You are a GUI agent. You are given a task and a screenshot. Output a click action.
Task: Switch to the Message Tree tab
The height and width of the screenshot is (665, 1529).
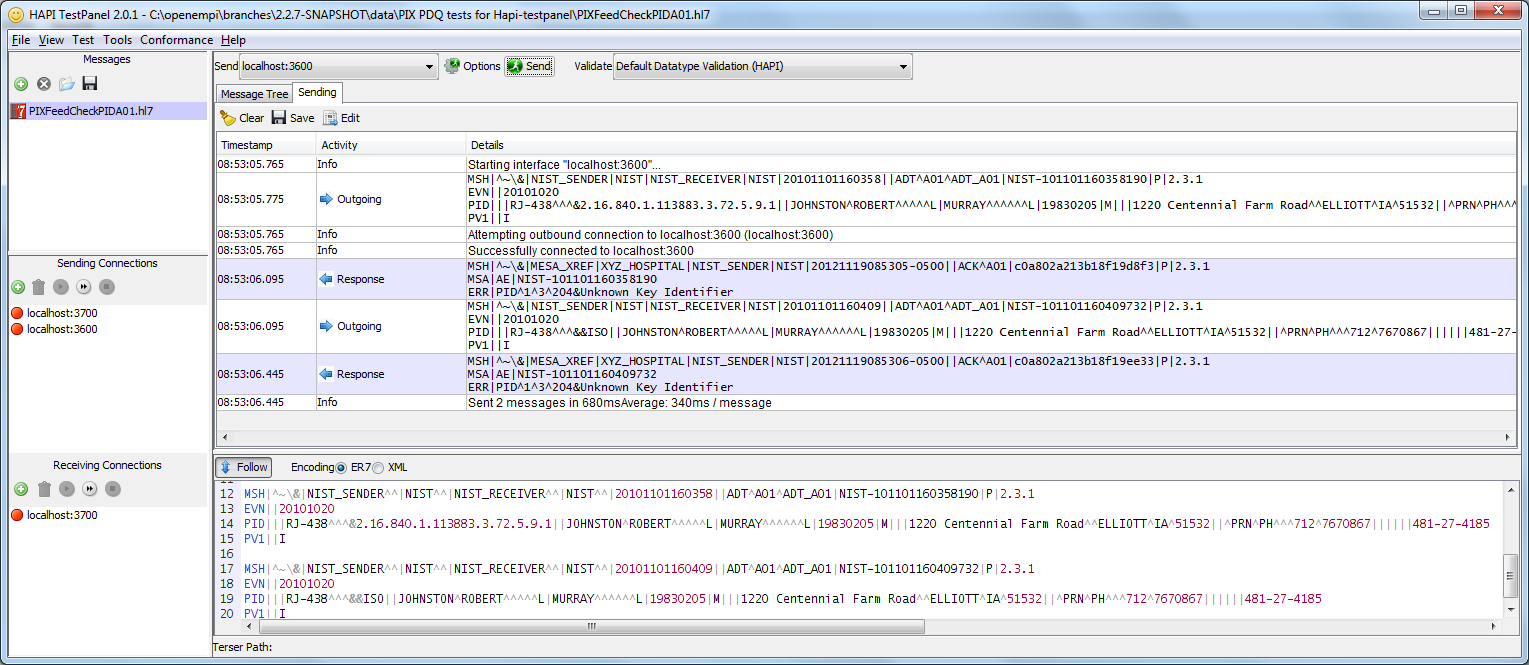point(254,94)
